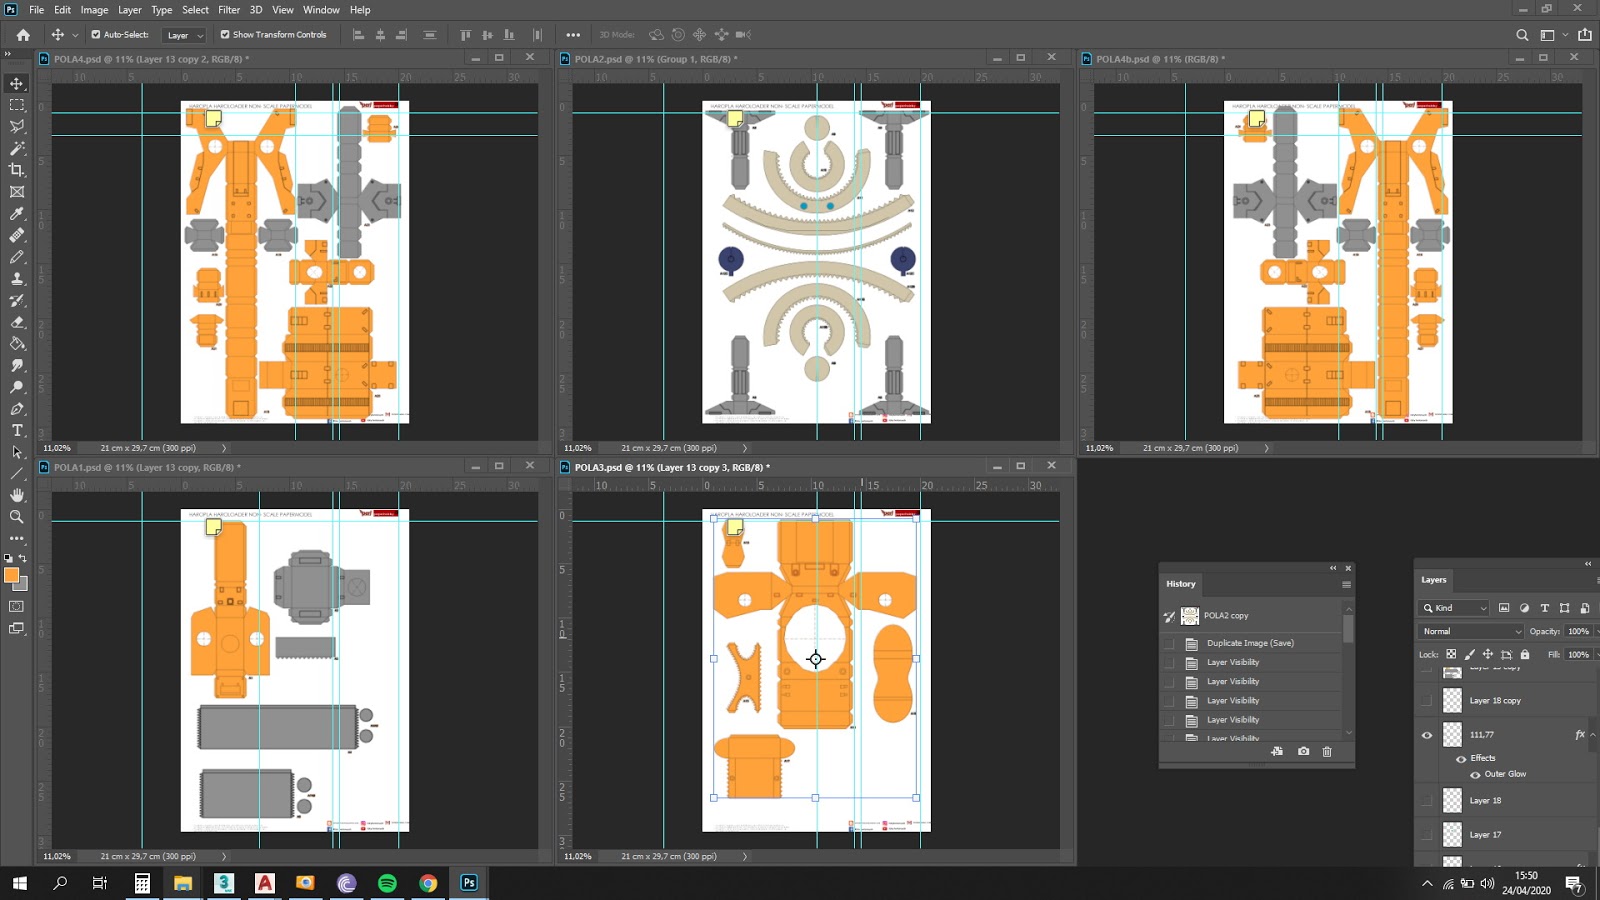Switch to POLA2.psd document tab
Screen dimensions: 1600x900
(655, 59)
